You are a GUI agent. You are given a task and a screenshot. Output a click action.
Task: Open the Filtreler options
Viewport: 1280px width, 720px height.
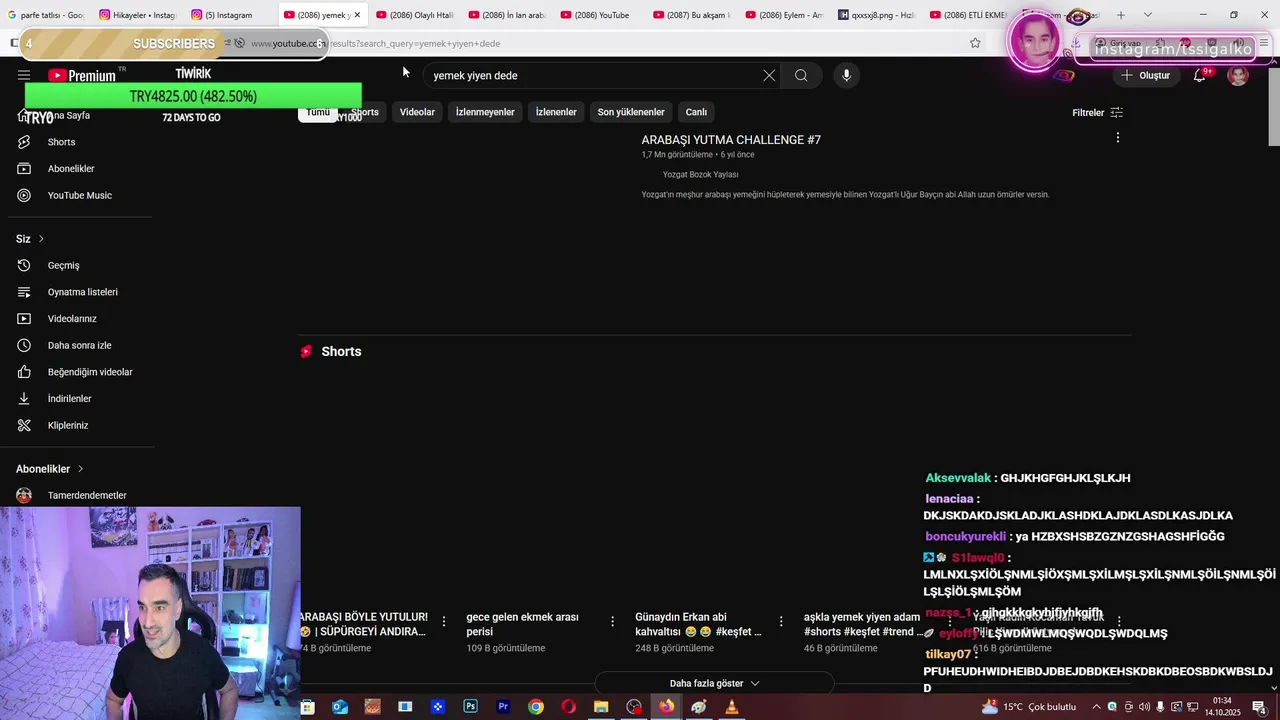[1097, 113]
